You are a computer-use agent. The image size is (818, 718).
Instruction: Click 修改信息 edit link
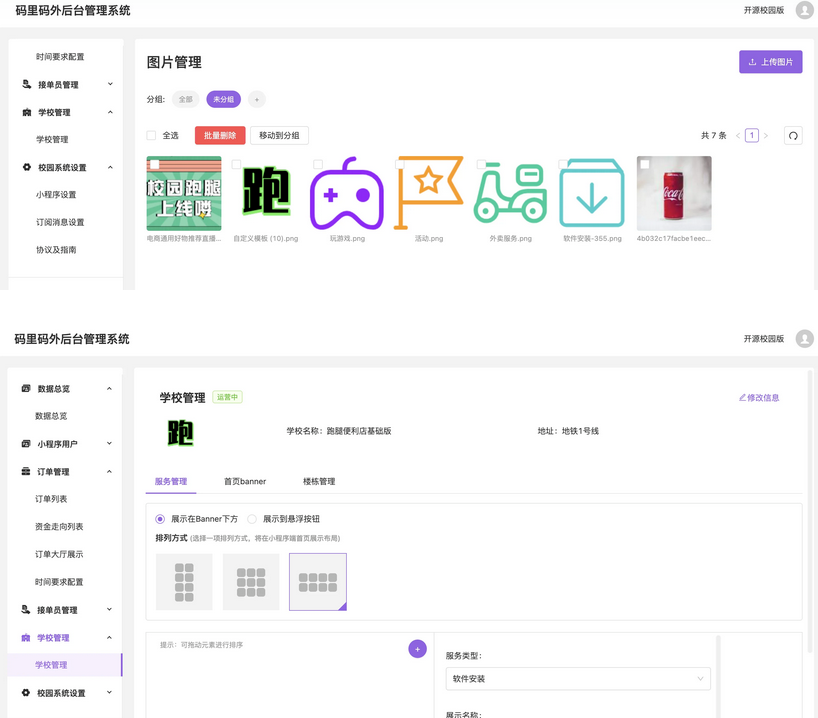click(x=759, y=398)
